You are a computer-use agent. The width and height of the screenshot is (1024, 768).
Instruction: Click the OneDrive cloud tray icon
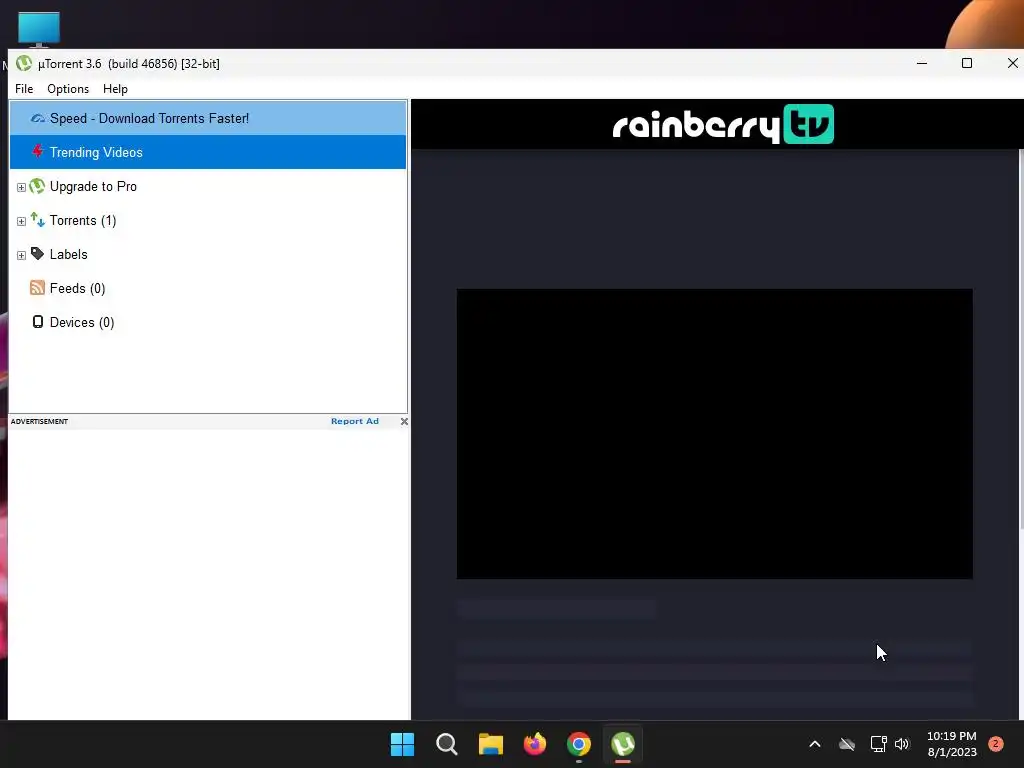pyautogui.click(x=847, y=744)
